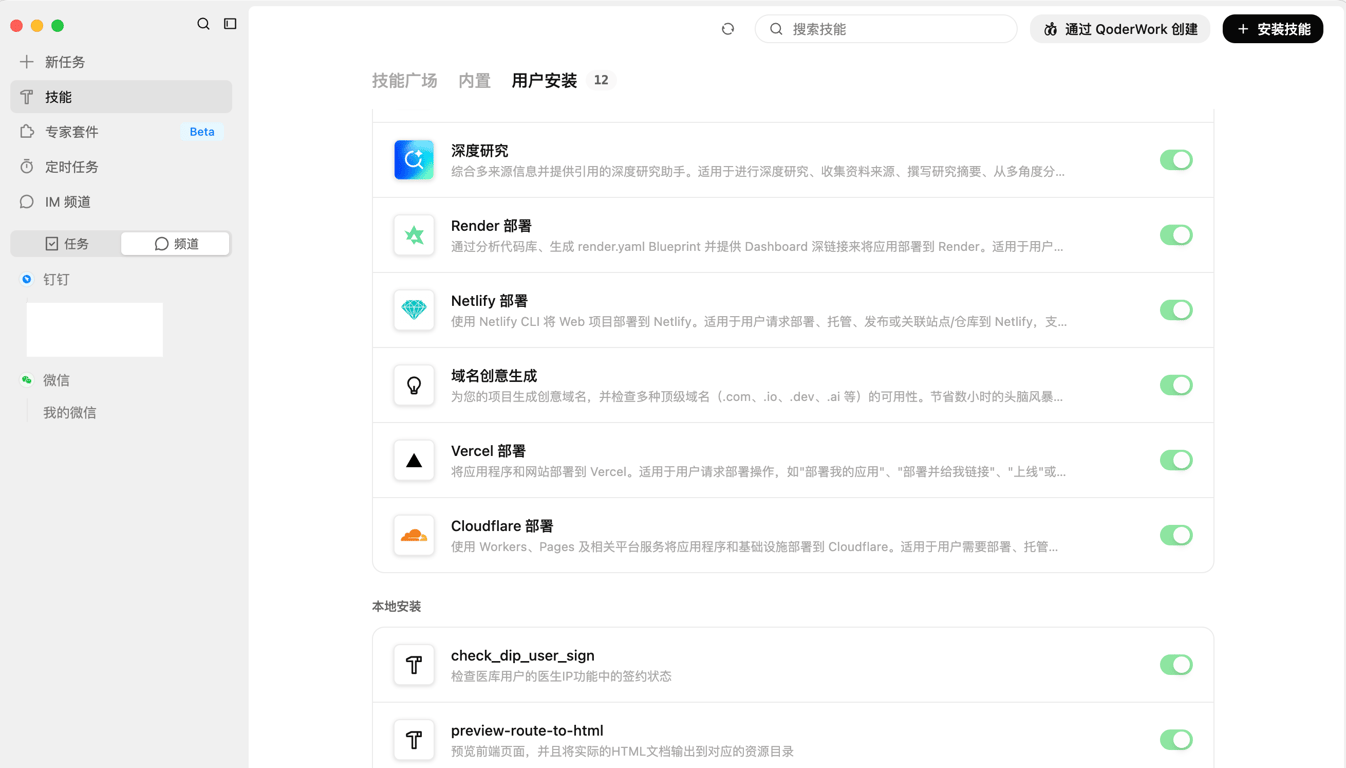Image resolution: width=1346 pixels, height=768 pixels.
Task: Open the 专家套件 Beta badge
Action: [202, 132]
